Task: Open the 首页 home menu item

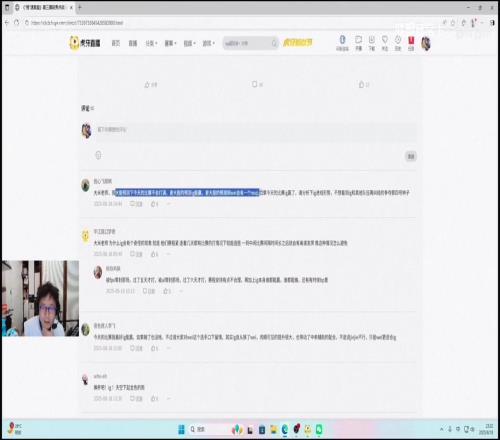Action: pyautogui.click(x=116, y=43)
